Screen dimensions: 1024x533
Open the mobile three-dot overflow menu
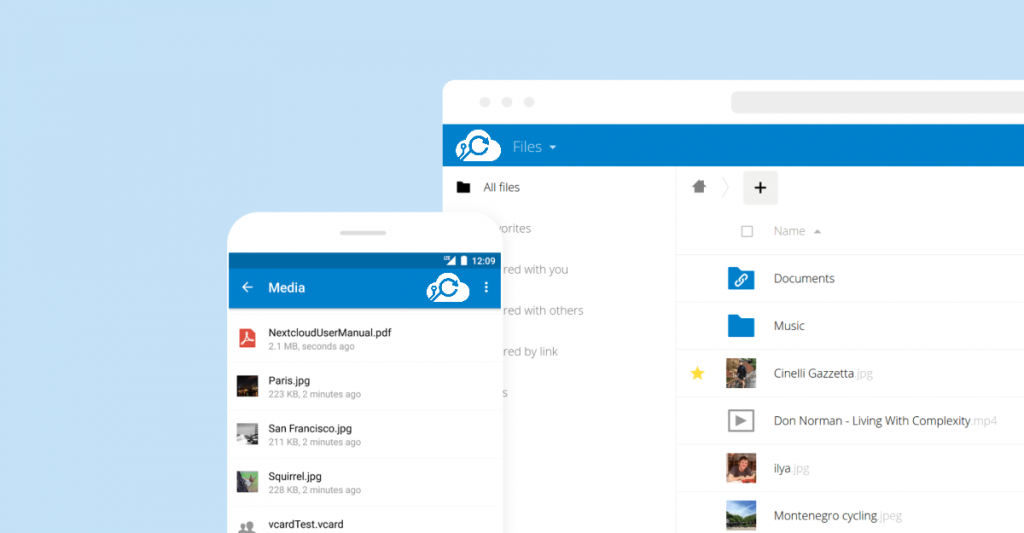coord(487,288)
